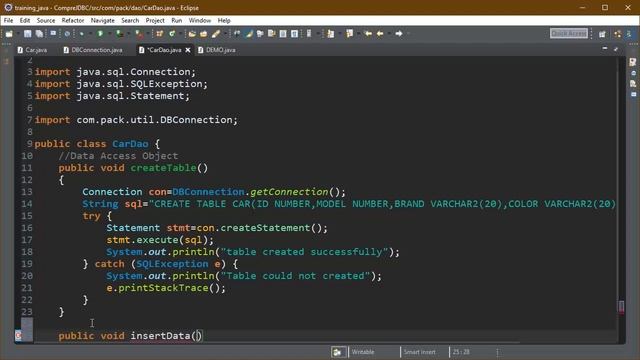Click the white Forward navigation arrow
Screen dimensions: 640x360
(x=399, y=33)
